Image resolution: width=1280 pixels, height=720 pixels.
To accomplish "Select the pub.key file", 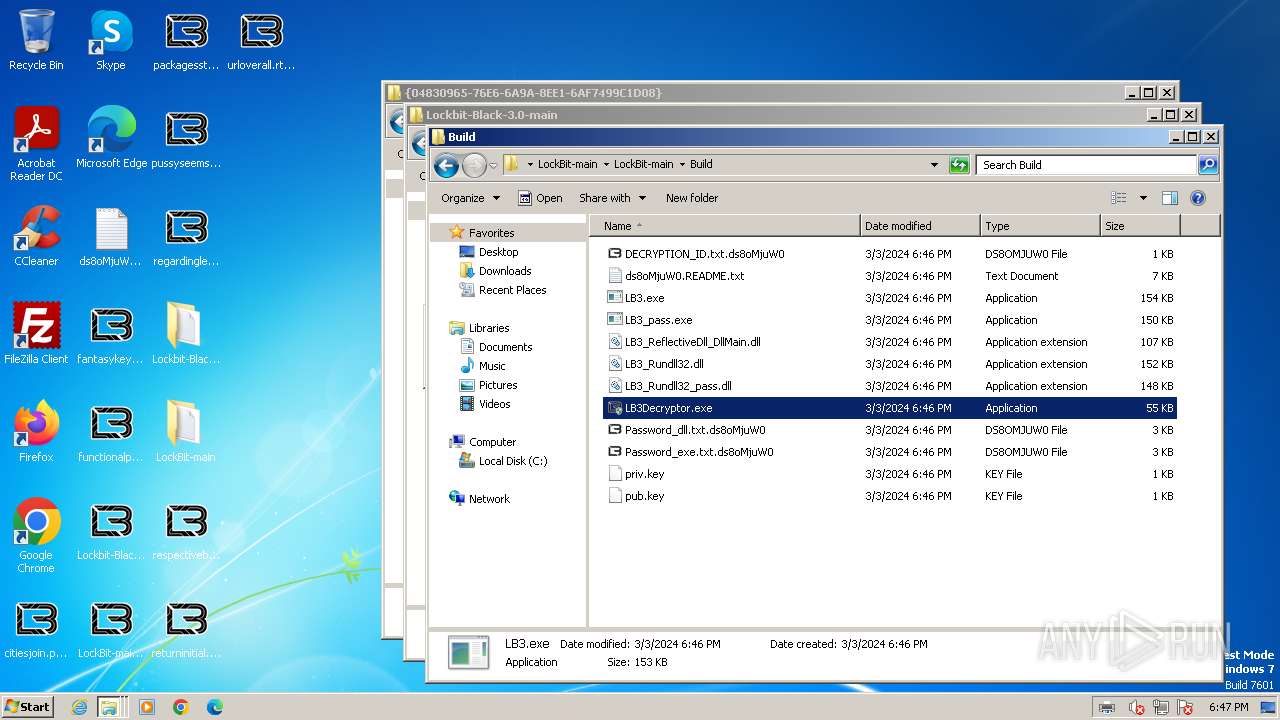I will pos(890,496).
